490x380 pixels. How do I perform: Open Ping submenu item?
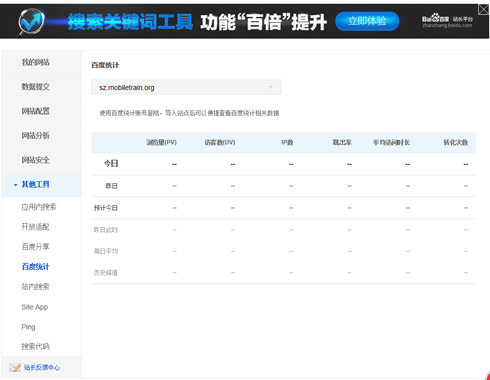[x=28, y=327]
